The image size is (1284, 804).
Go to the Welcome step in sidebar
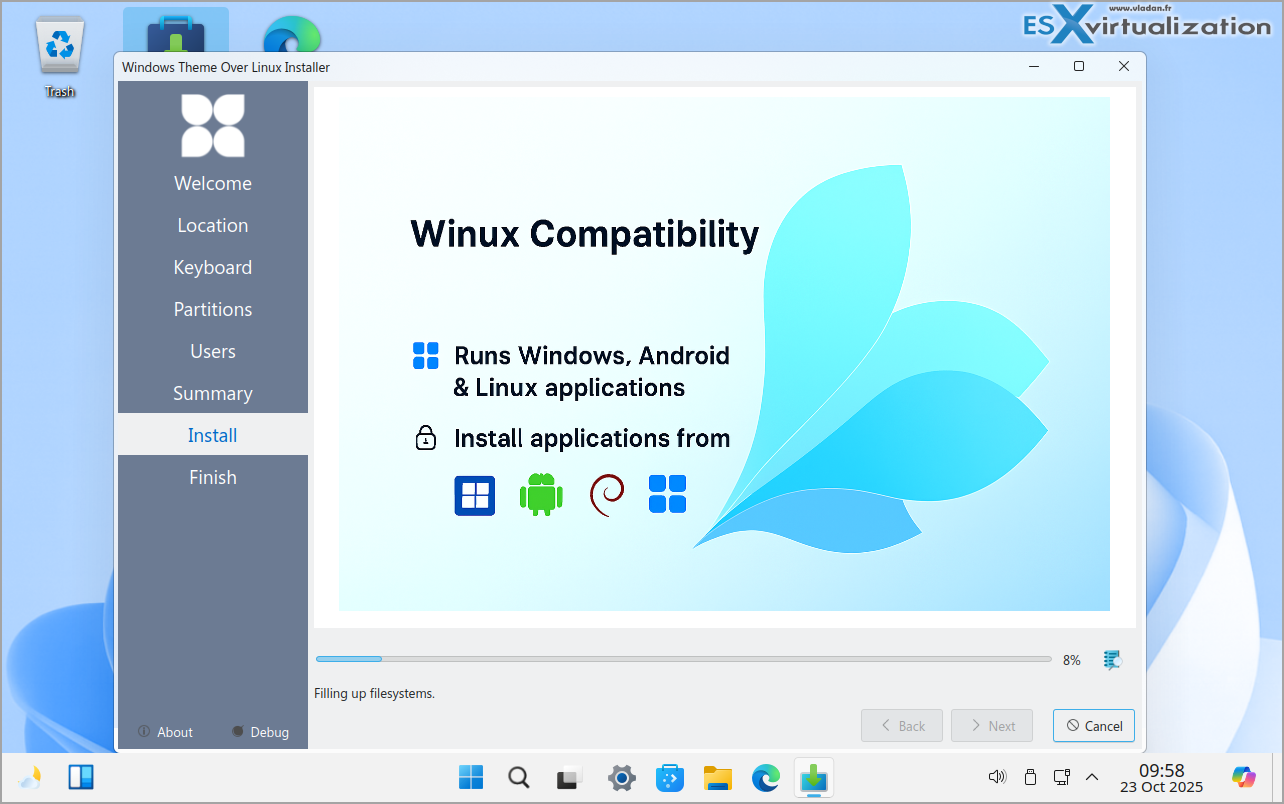click(213, 183)
